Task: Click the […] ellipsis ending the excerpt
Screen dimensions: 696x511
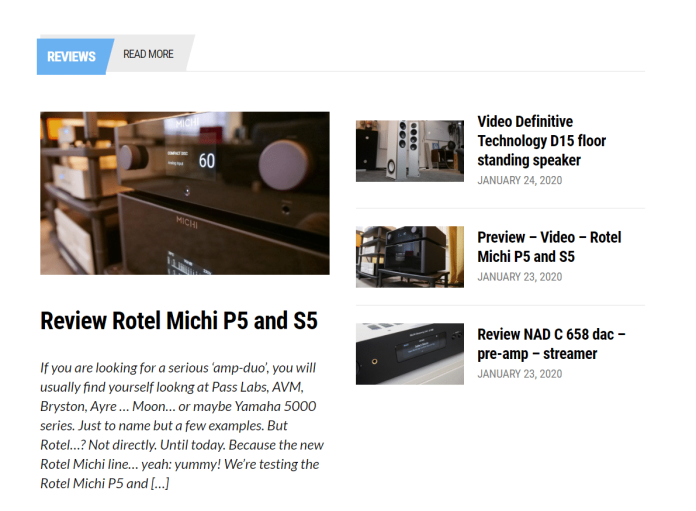Action: 160,483
